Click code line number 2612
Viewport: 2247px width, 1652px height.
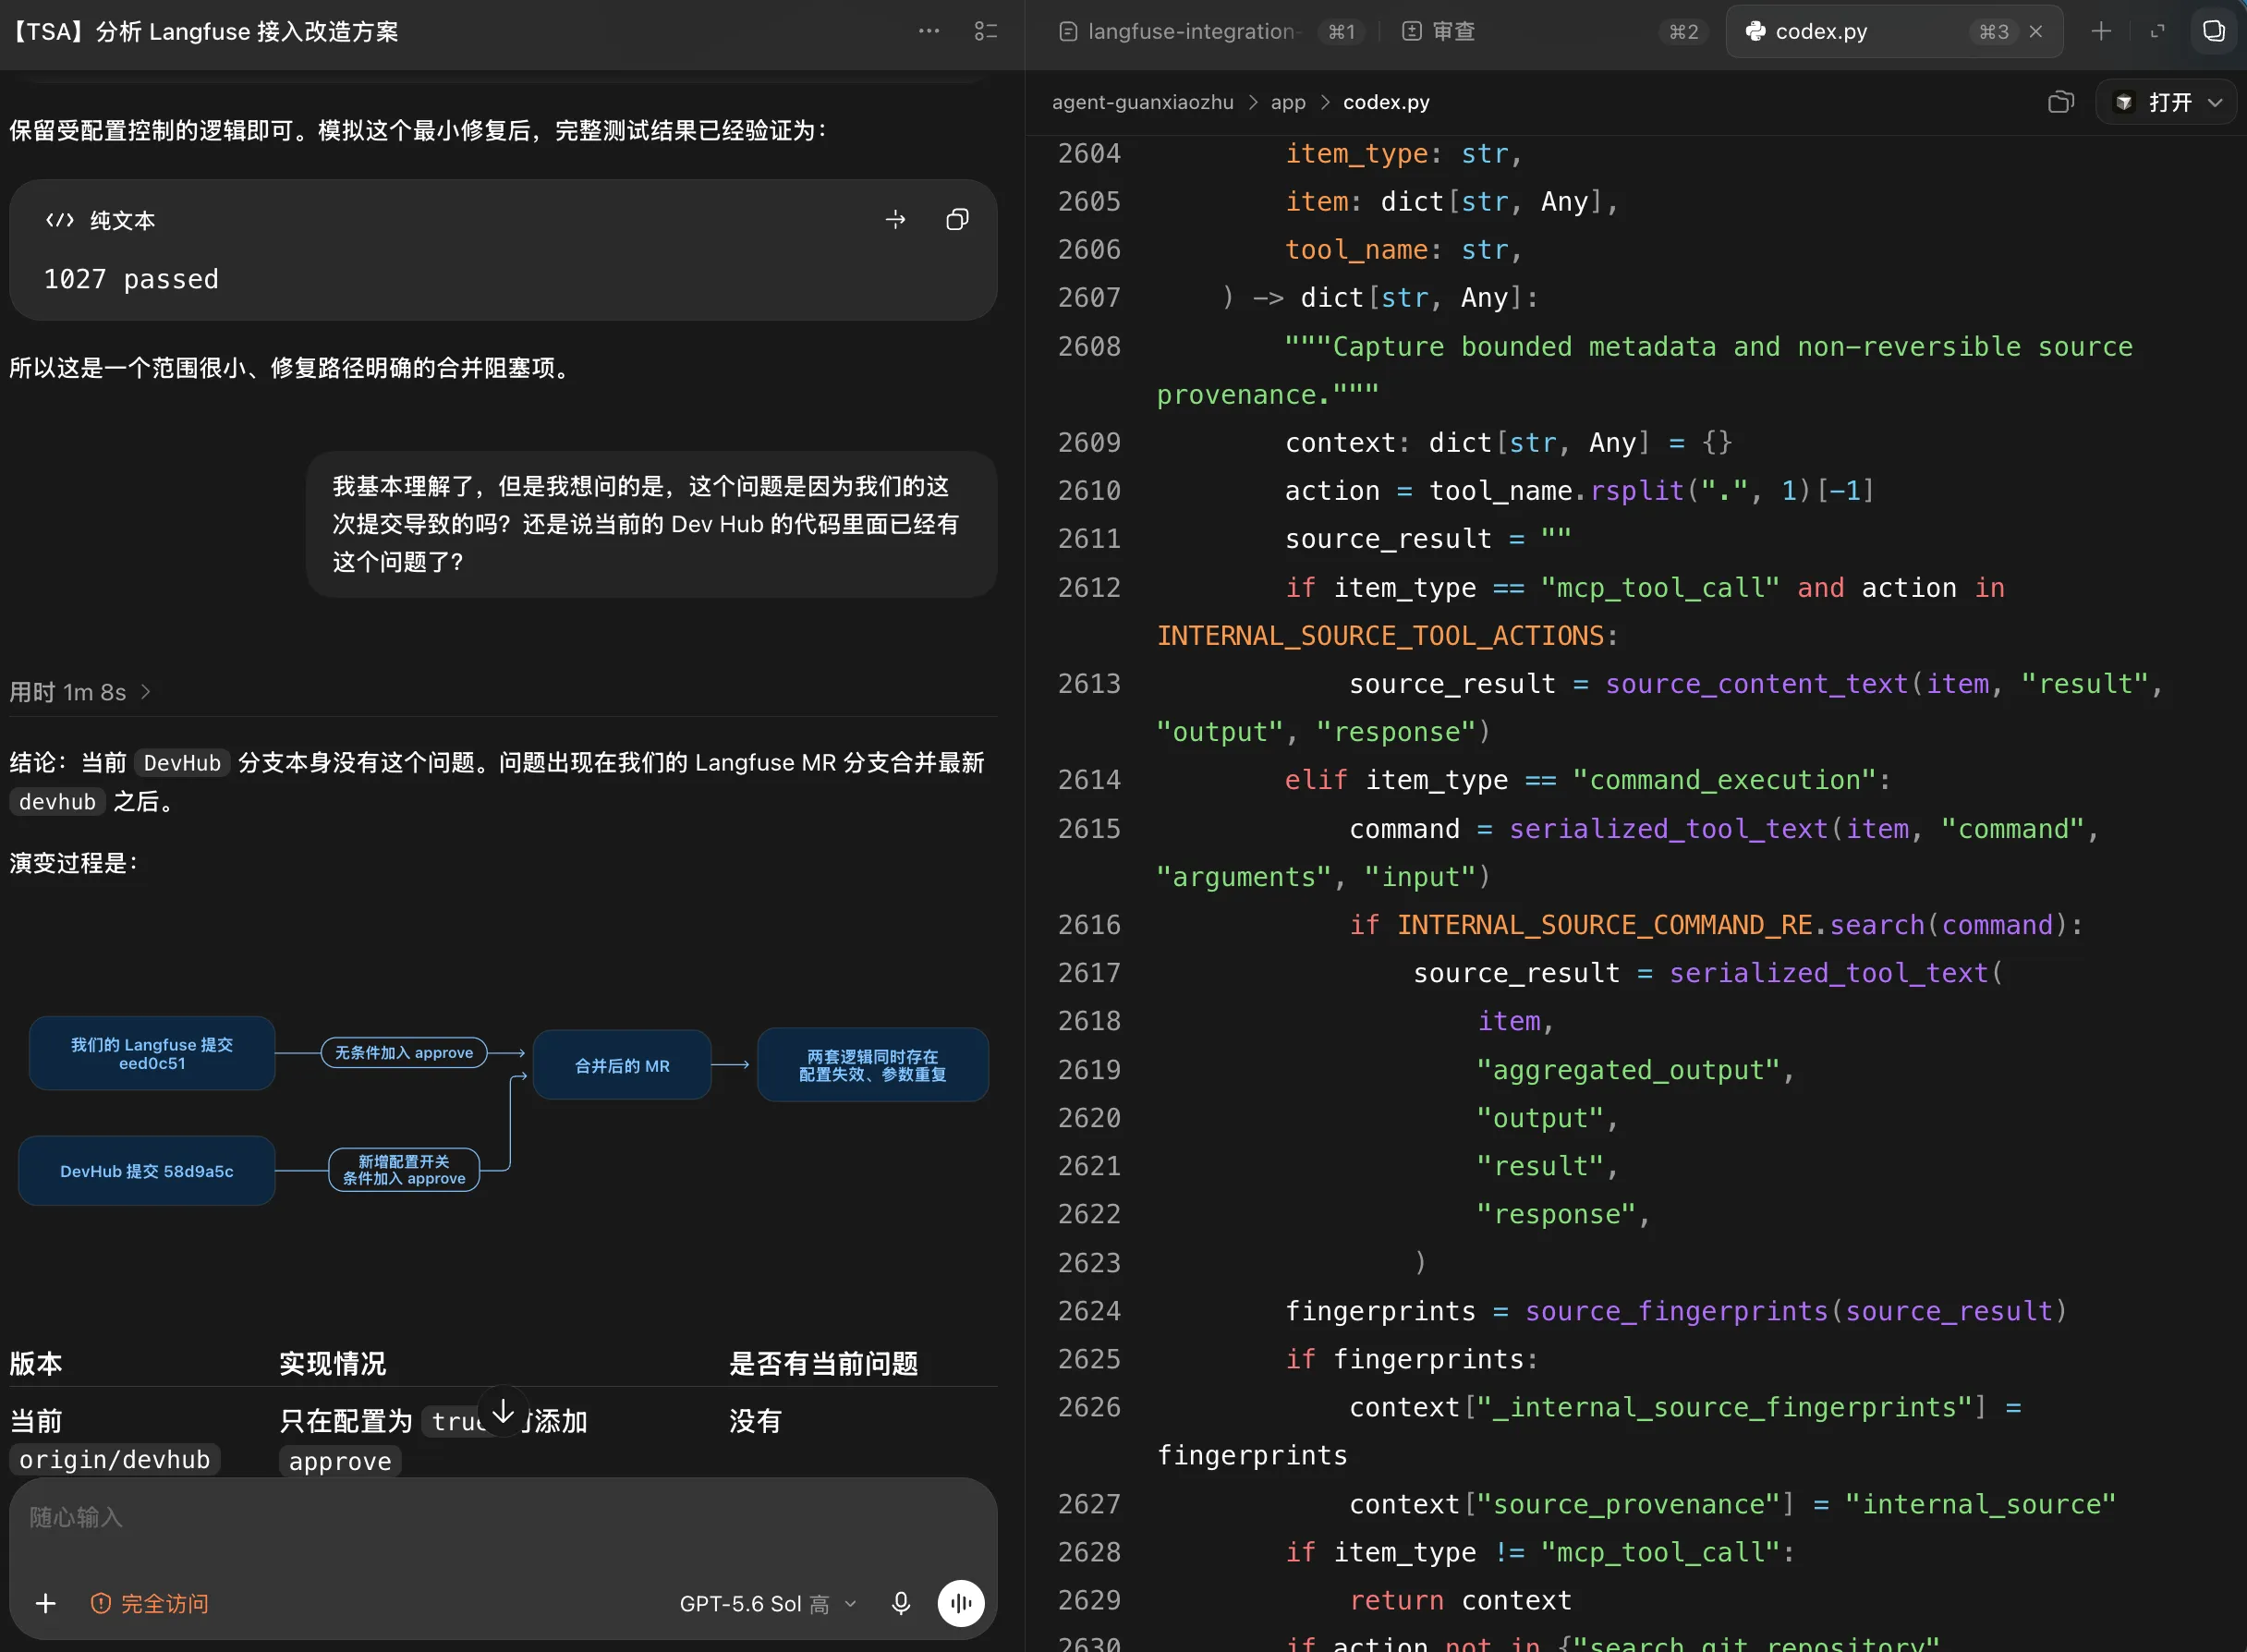point(1089,587)
